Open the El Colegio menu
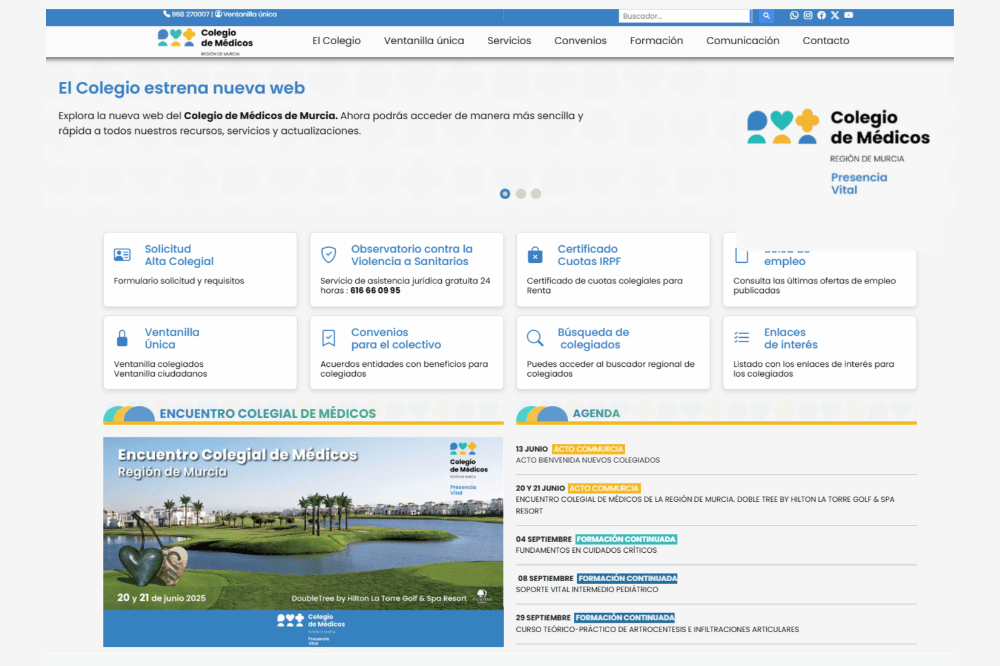 coord(336,41)
